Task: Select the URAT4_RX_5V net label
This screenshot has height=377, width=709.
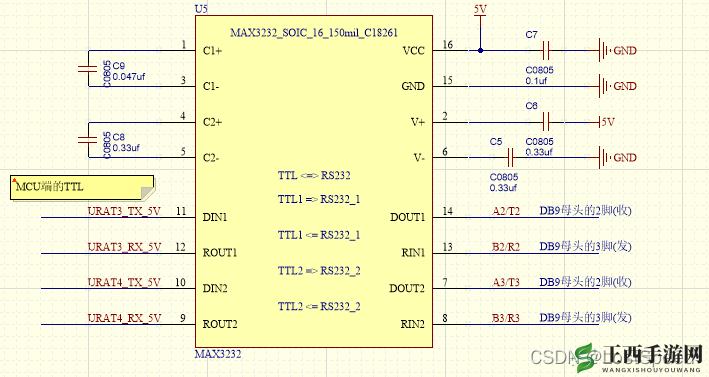Action: coord(124,318)
